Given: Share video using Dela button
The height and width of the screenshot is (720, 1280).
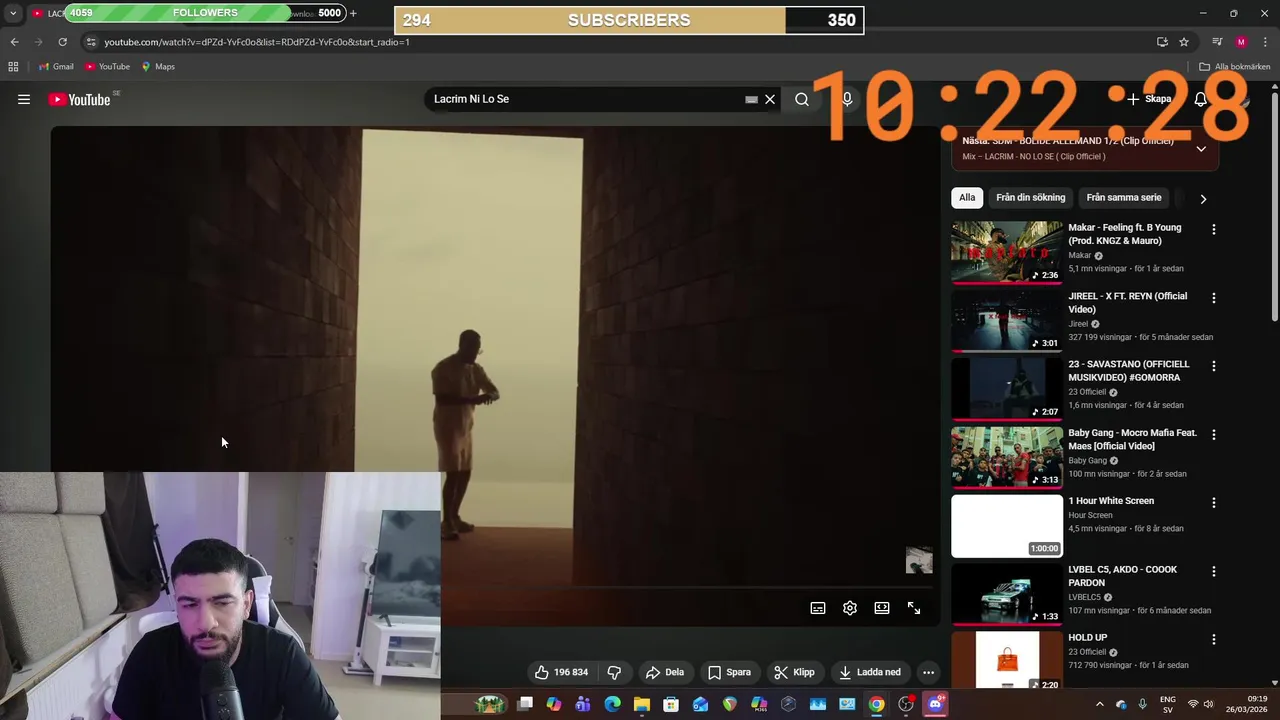Looking at the screenshot, I should pyautogui.click(x=665, y=672).
